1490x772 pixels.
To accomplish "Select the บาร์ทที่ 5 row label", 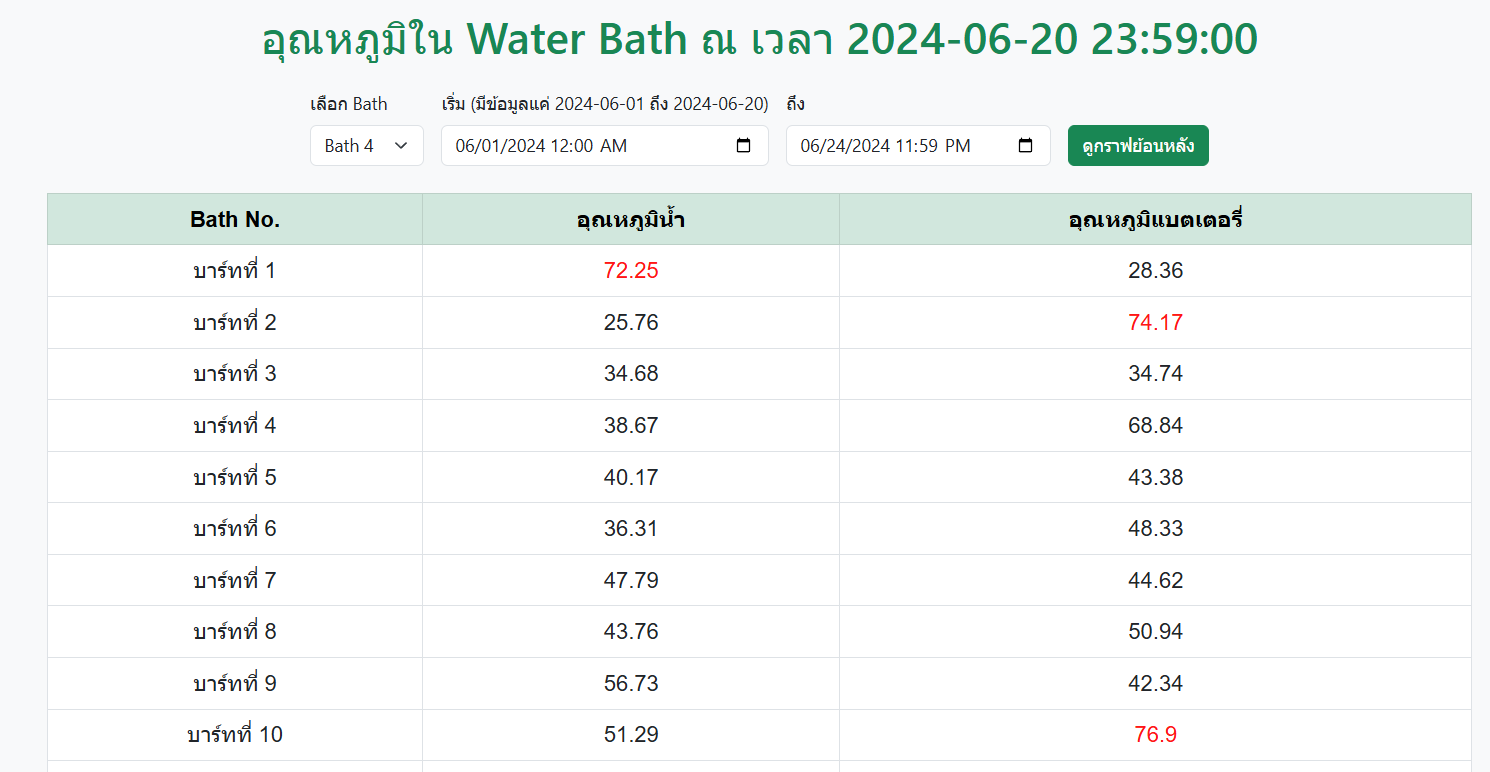I will click(235, 478).
